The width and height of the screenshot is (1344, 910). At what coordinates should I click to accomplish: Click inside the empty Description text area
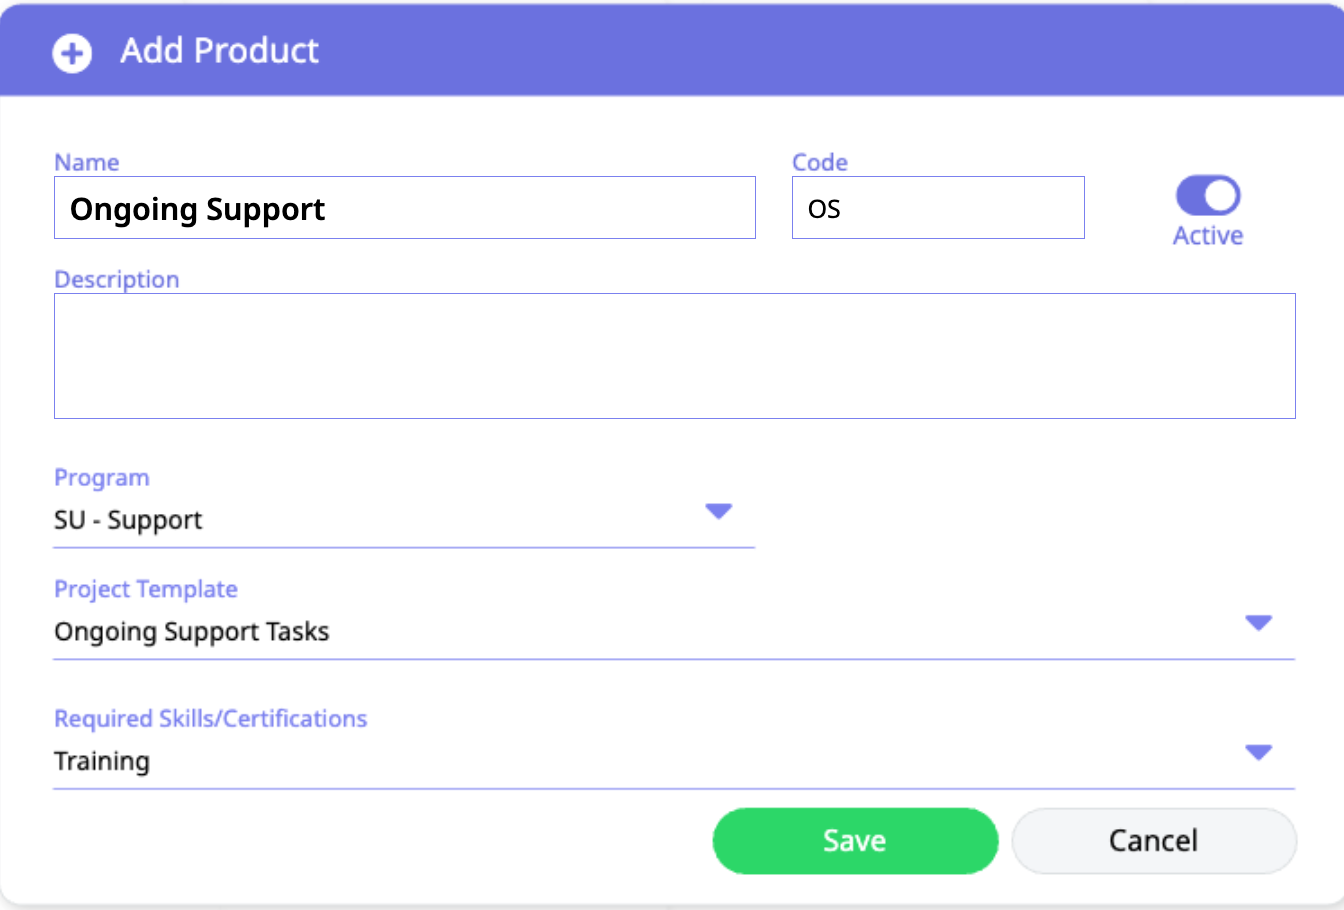(674, 356)
